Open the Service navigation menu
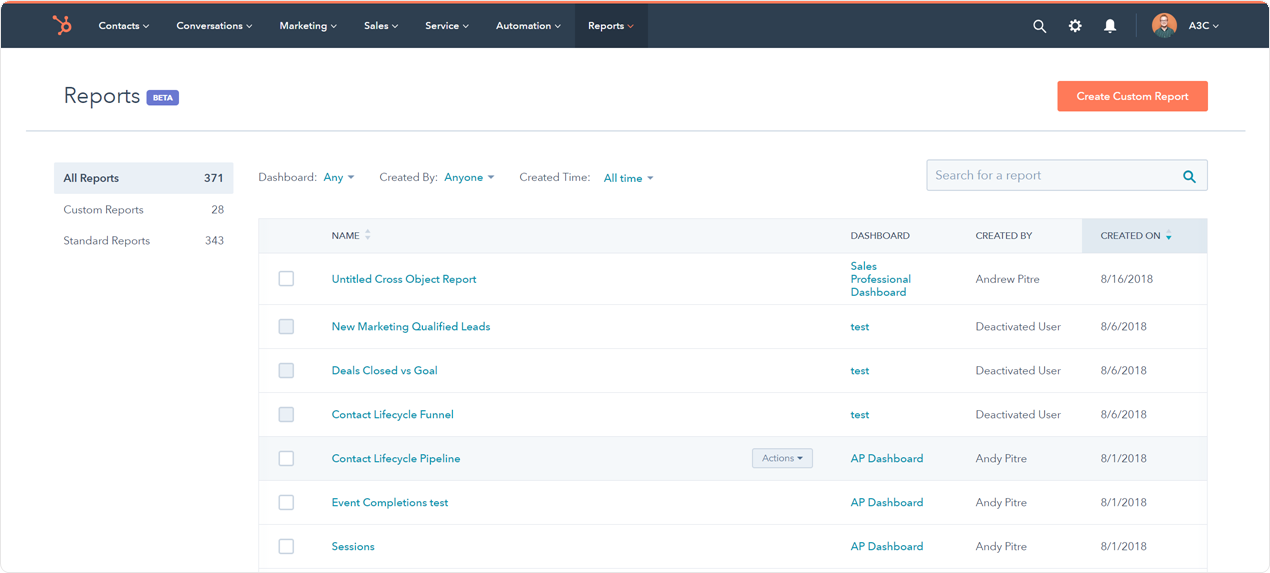Viewport: 1270px width, 573px height. point(447,26)
